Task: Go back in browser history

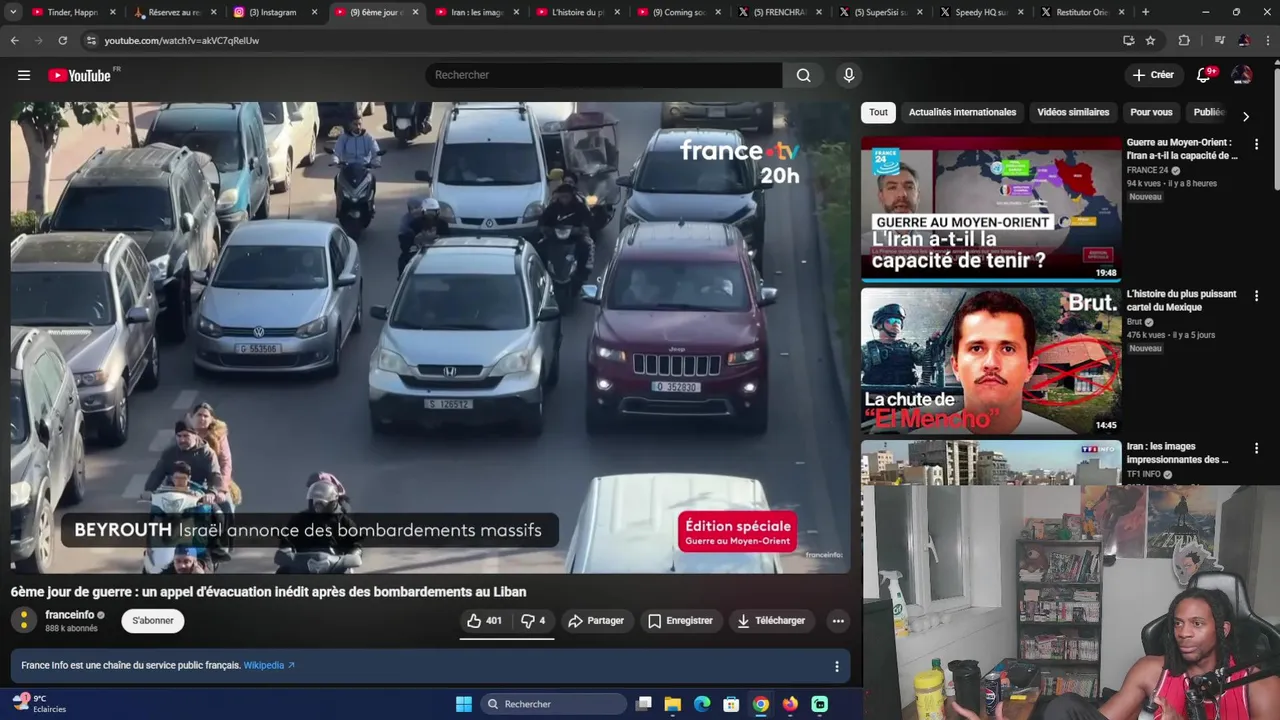Action: coord(14,40)
